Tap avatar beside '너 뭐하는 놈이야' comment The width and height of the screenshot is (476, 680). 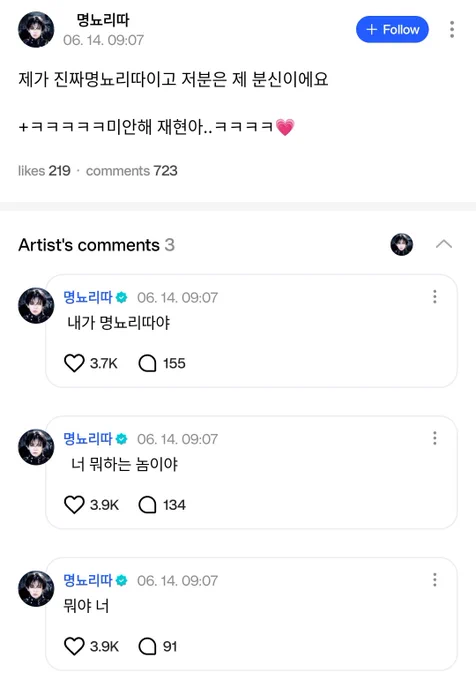point(36,447)
